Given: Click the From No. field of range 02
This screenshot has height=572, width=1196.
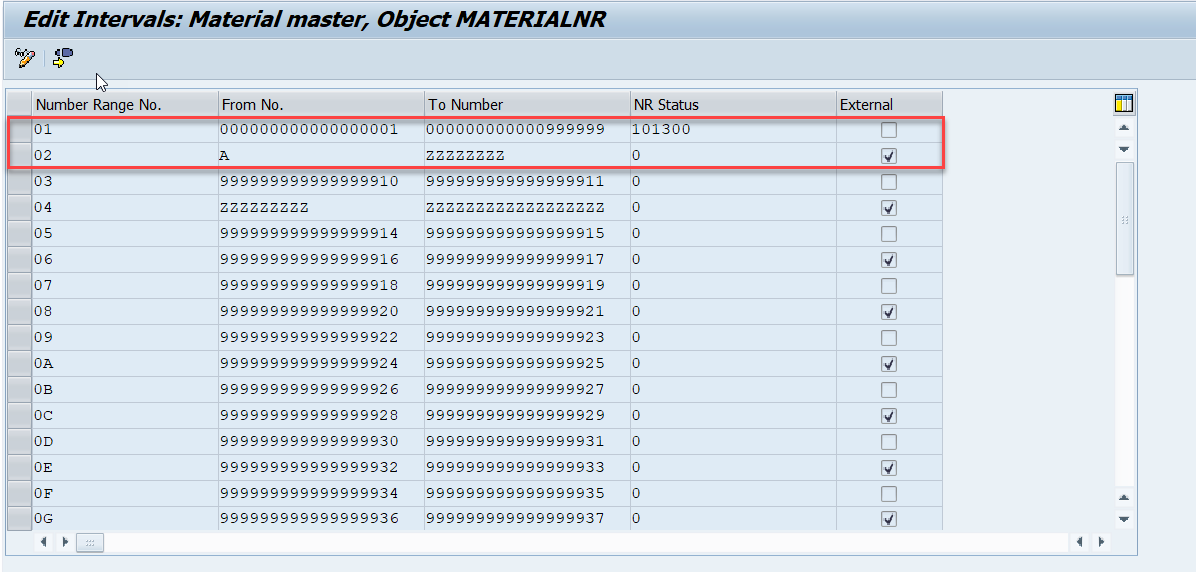Looking at the screenshot, I should (320, 156).
